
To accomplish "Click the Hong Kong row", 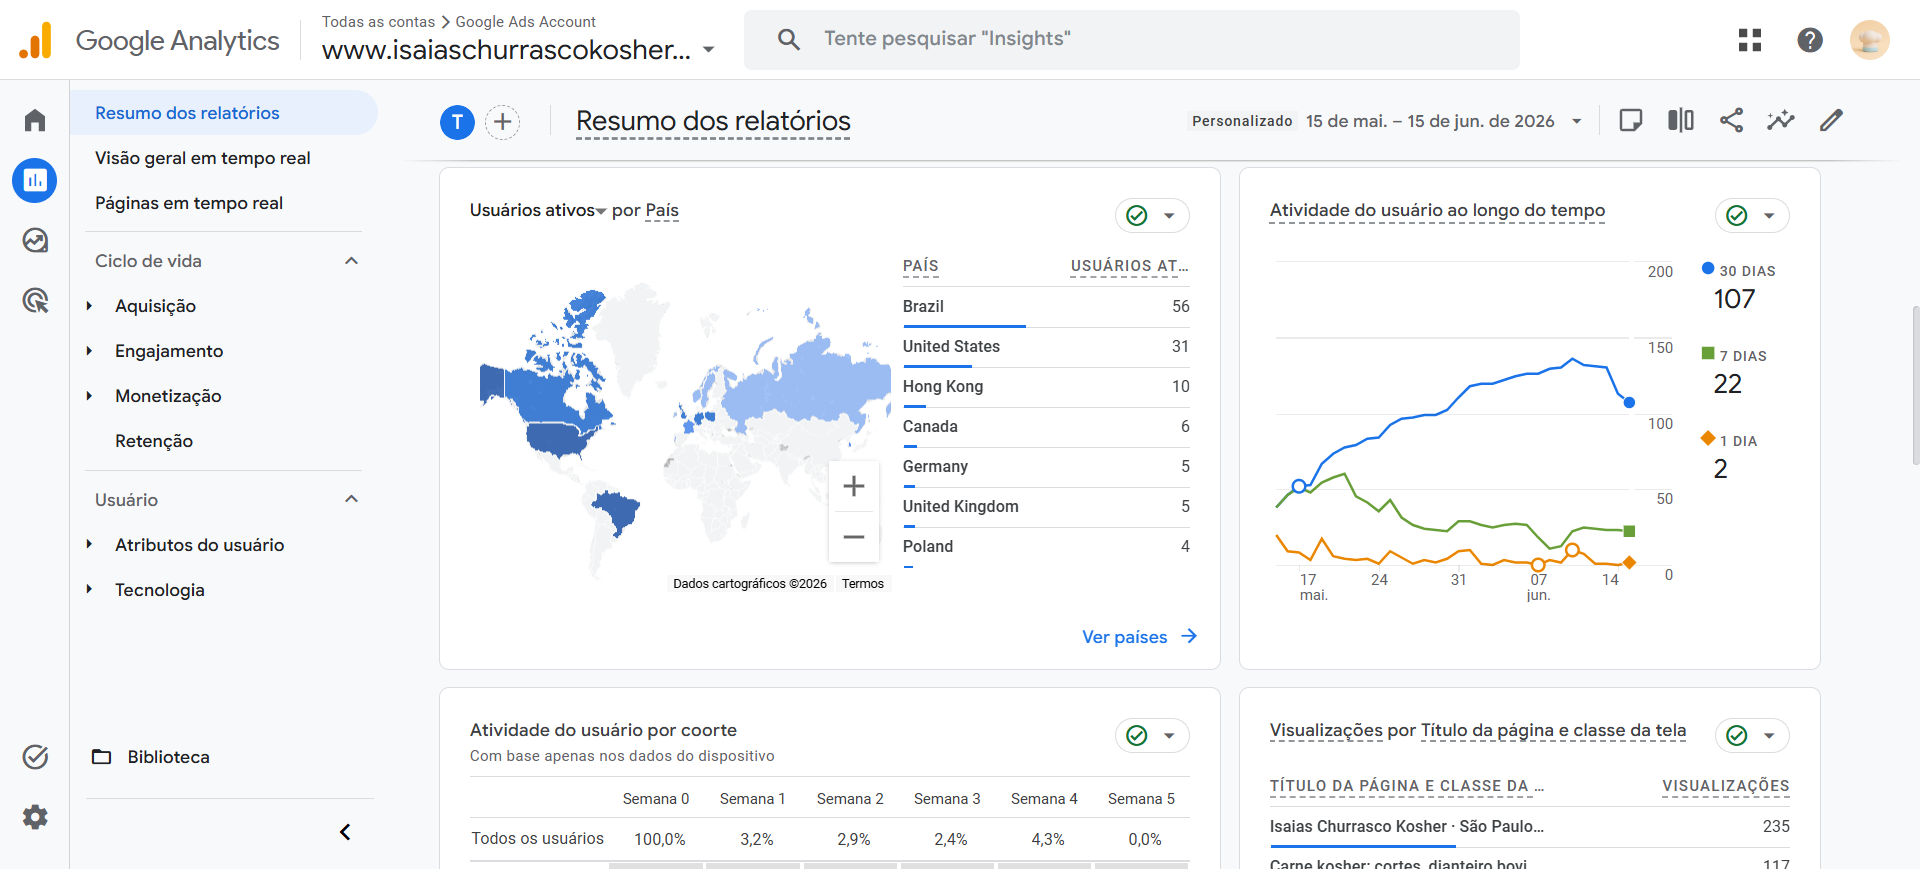I will (x=1046, y=387).
